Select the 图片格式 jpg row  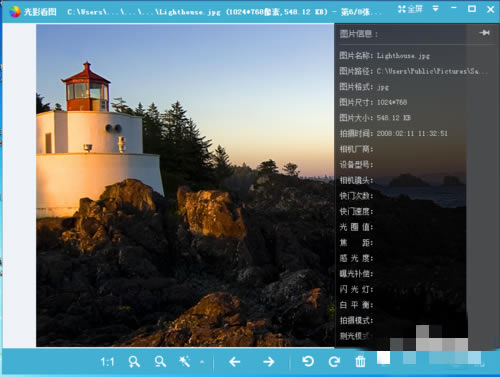coord(364,87)
